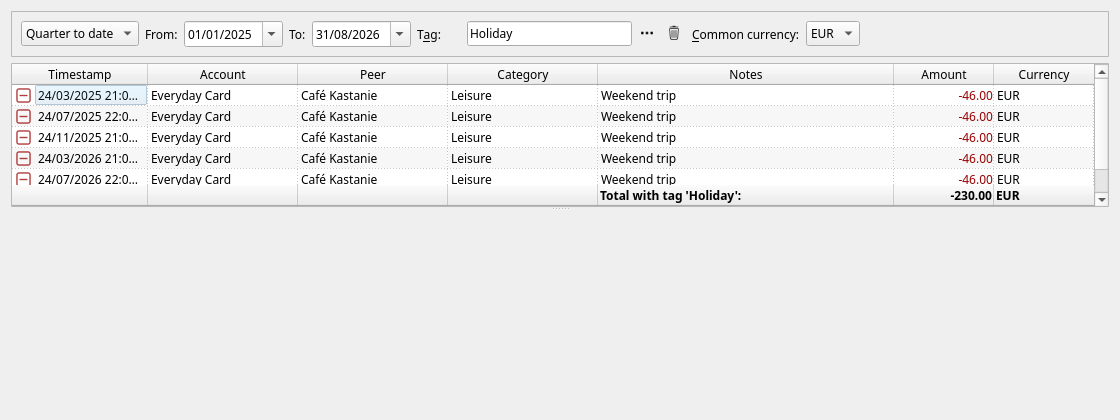Open the Quarter to date period dropdown

[x=80, y=34]
